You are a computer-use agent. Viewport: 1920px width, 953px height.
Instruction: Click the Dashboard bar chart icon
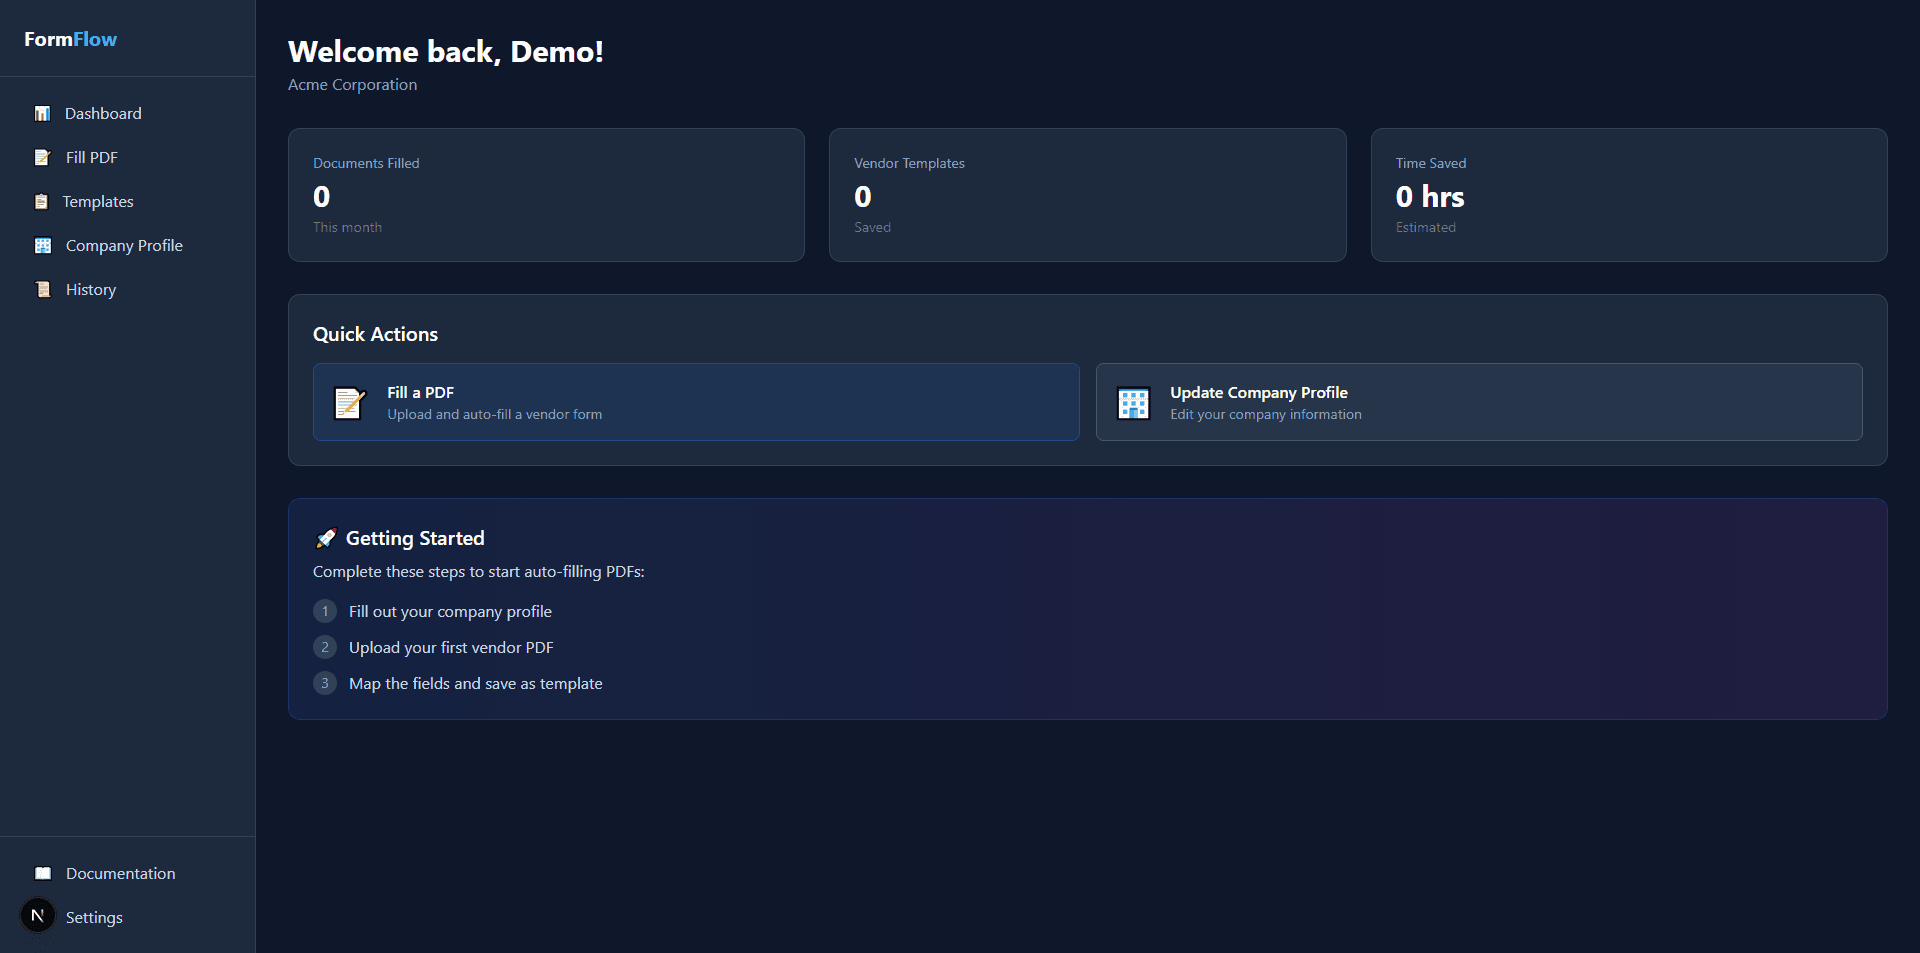click(x=42, y=114)
